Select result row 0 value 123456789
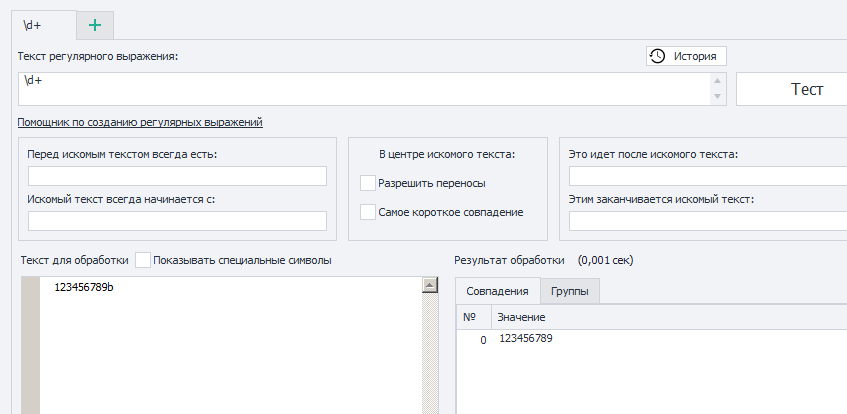This screenshot has height=414, width=847. click(526, 339)
